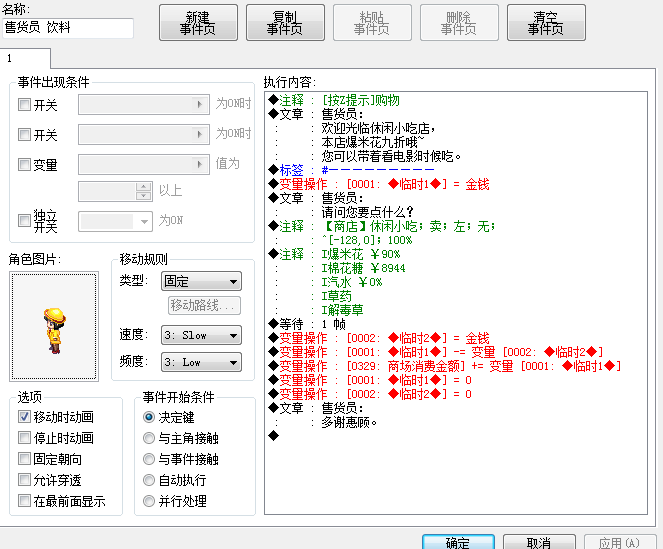
Task: Select the line 本店爆米花九折哦~
Action: coord(456,142)
